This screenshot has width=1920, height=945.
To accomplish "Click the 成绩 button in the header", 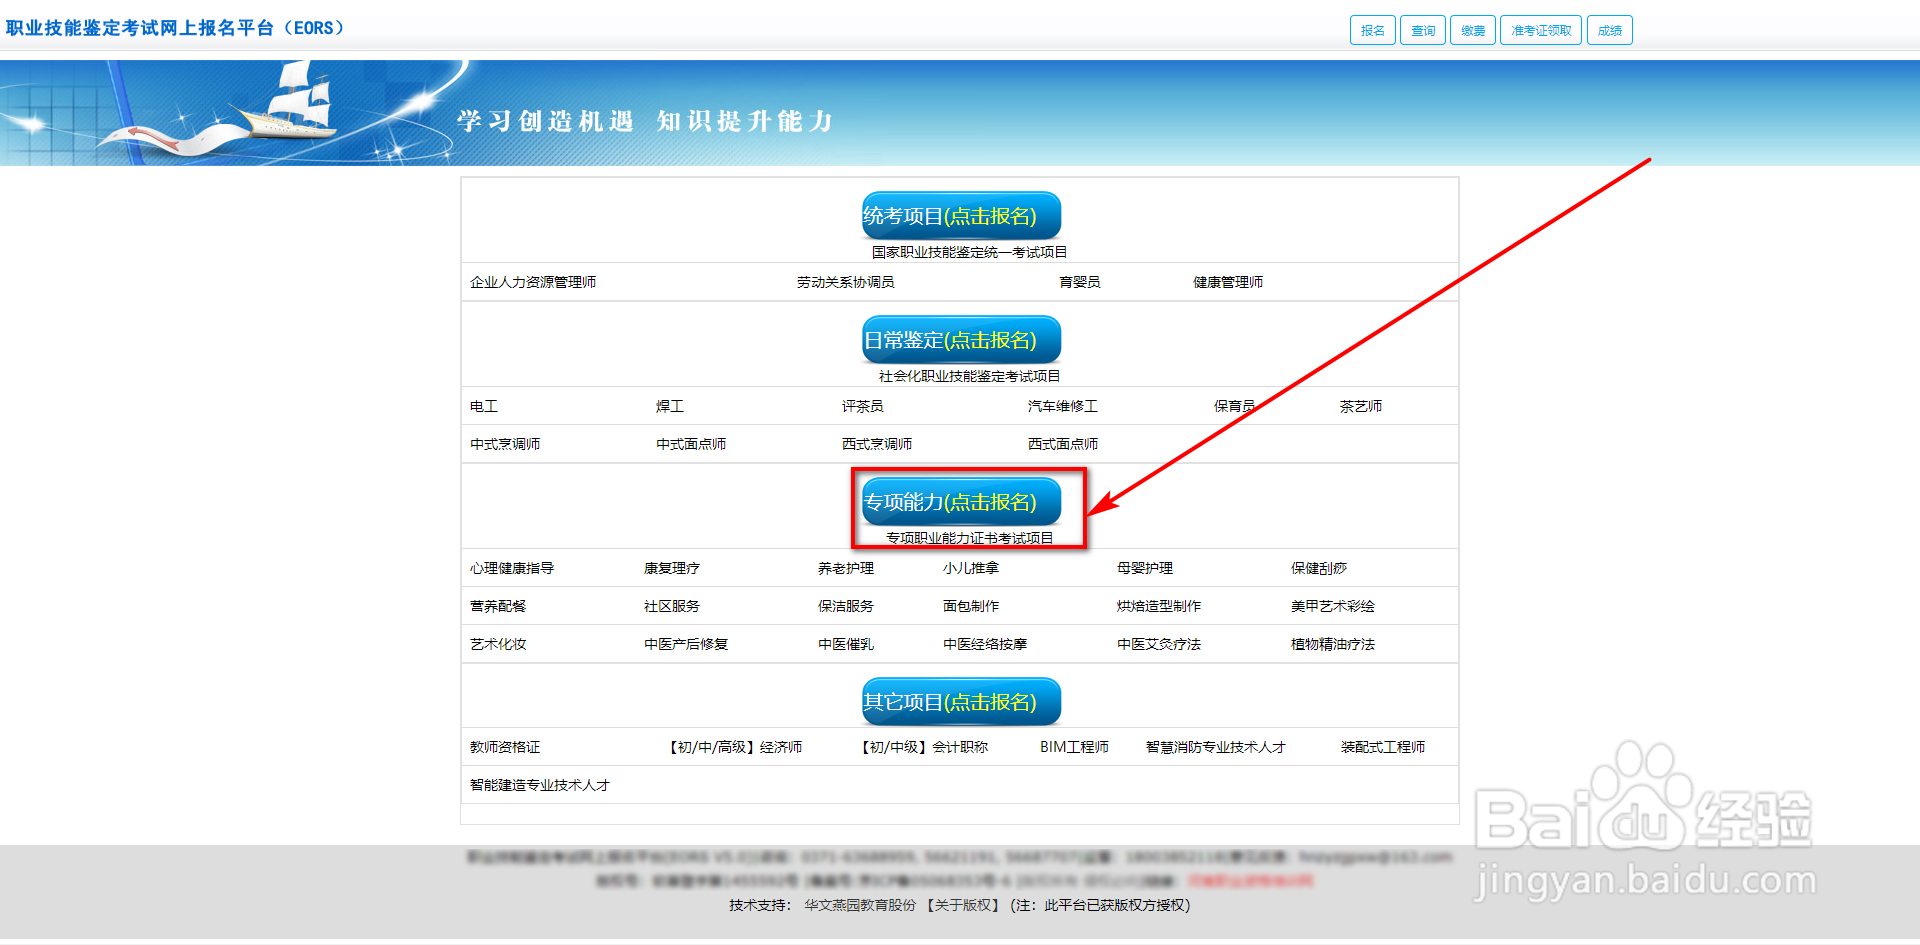I will coord(1609,30).
